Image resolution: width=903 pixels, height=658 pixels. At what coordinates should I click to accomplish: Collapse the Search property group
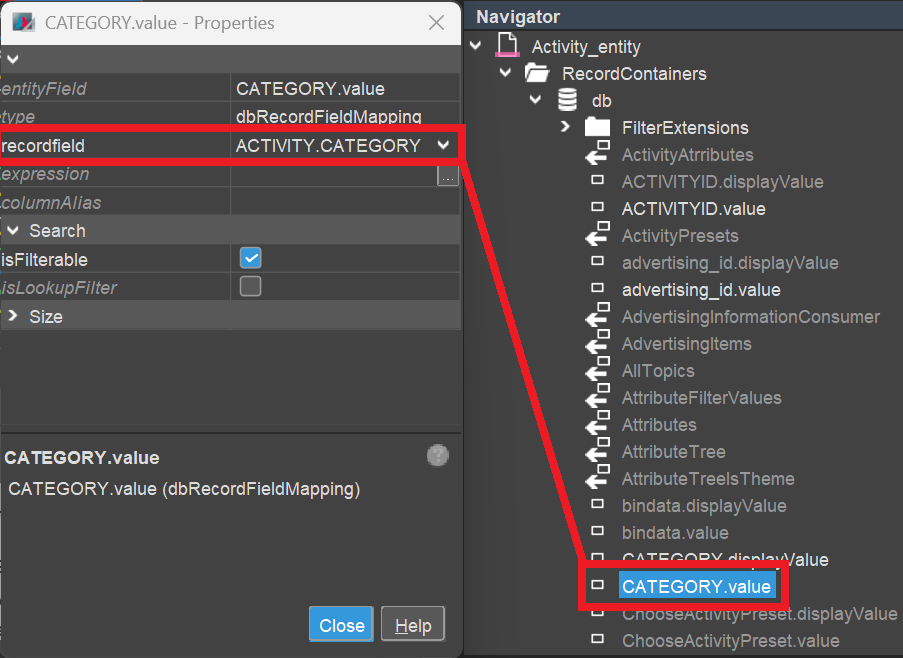click(13, 231)
